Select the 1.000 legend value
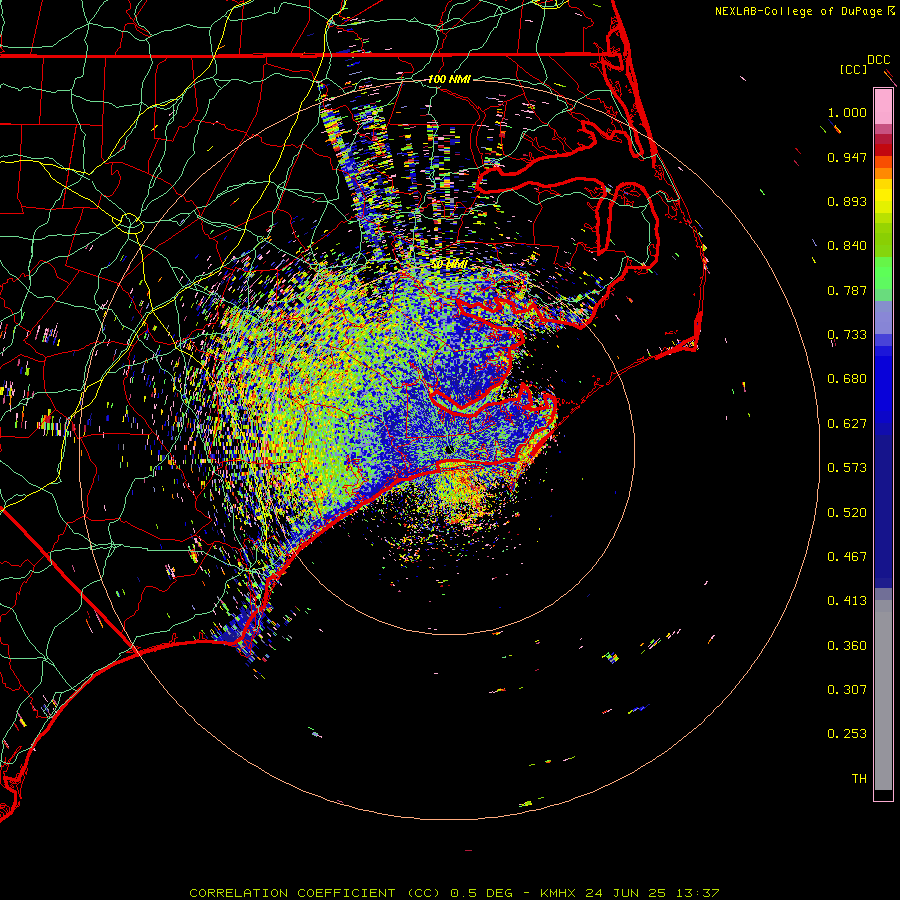The height and width of the screenshot is (900, 900). [x=847, y=112]
